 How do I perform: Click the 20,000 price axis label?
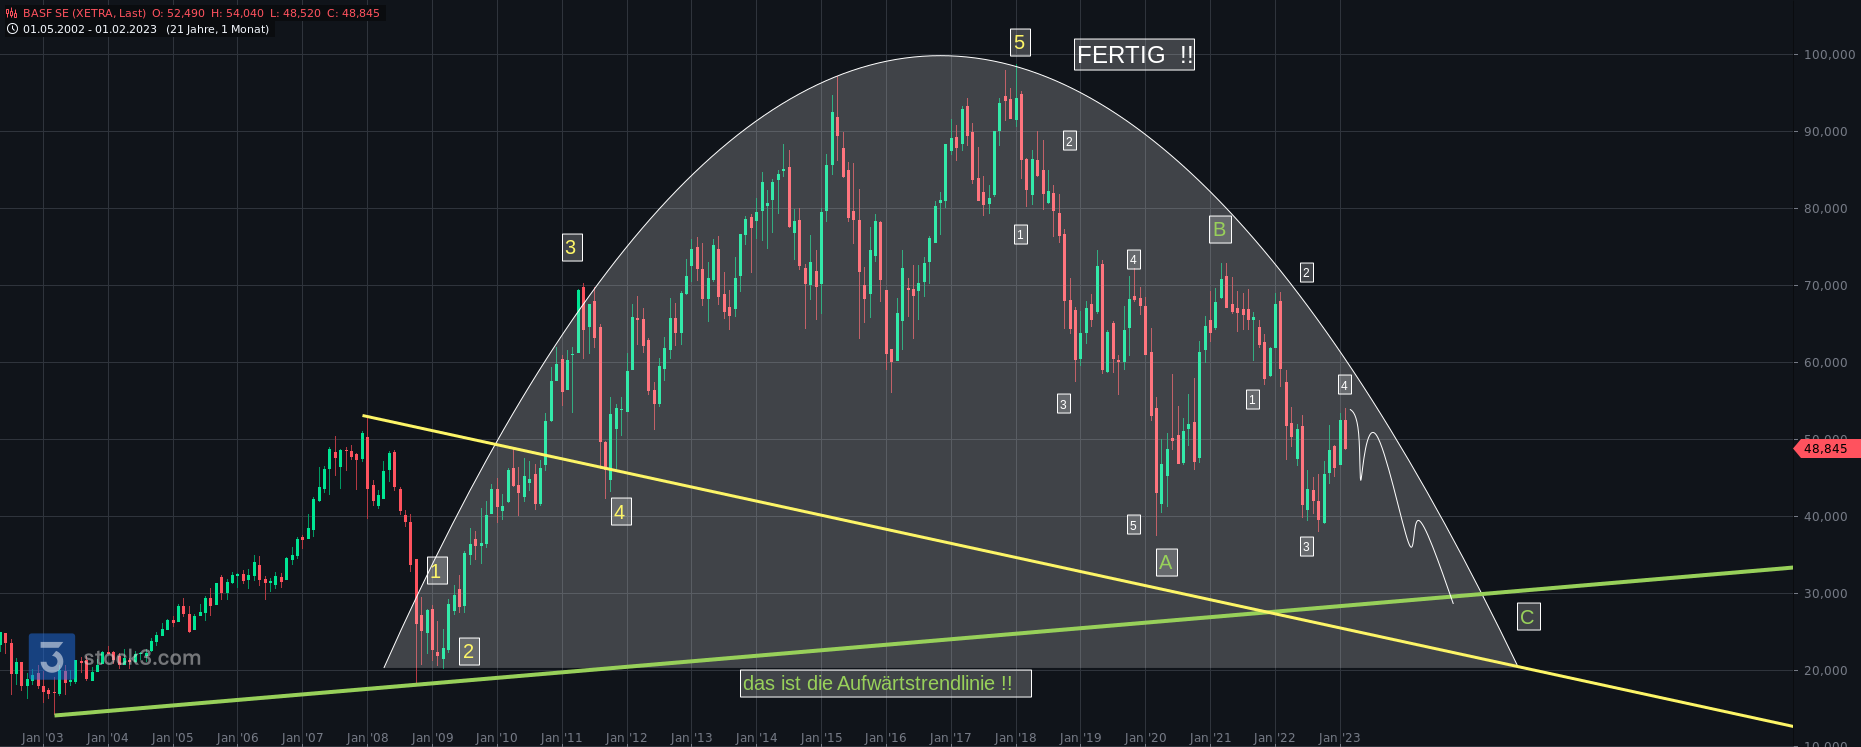click(x=1826, y=671)
